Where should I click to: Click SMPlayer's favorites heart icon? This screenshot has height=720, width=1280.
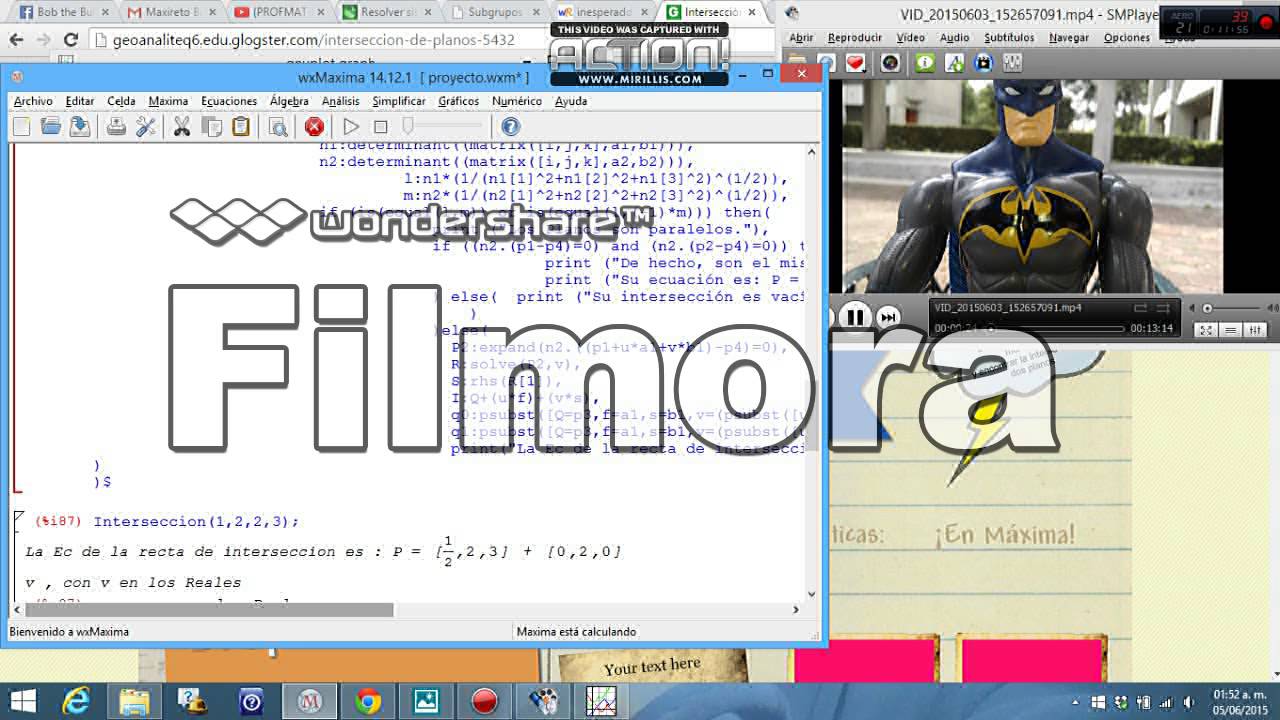[x=855, y=63]
